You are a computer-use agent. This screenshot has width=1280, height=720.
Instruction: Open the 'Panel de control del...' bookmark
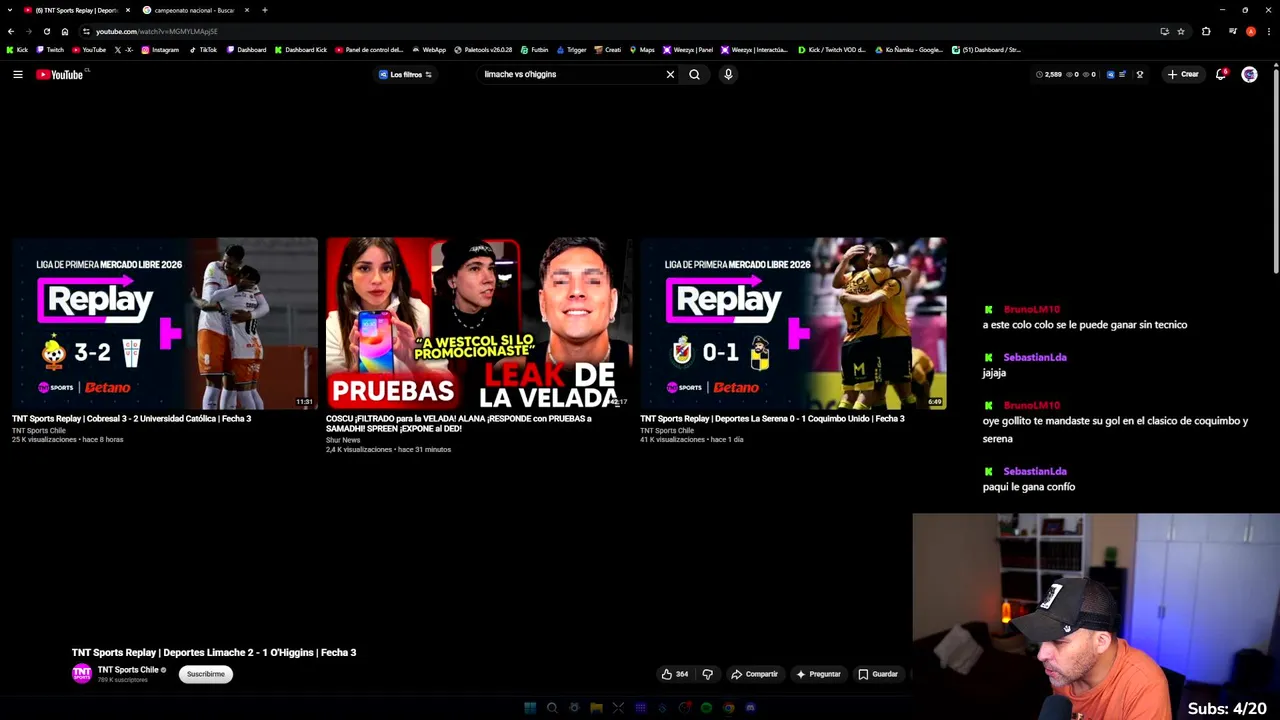tap(369, 49)
